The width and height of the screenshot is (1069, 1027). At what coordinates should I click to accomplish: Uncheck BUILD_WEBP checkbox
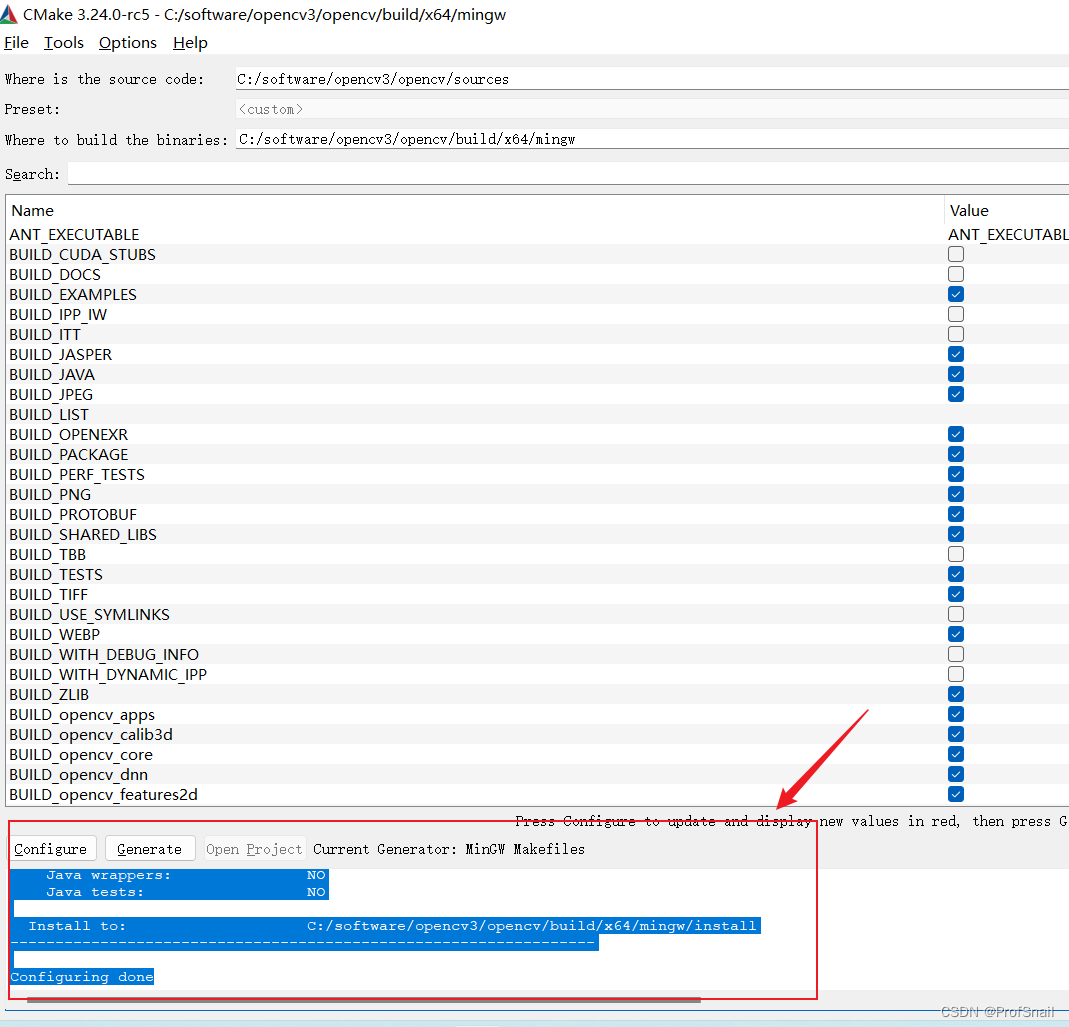pyautogui.click(x=956, y=634)
